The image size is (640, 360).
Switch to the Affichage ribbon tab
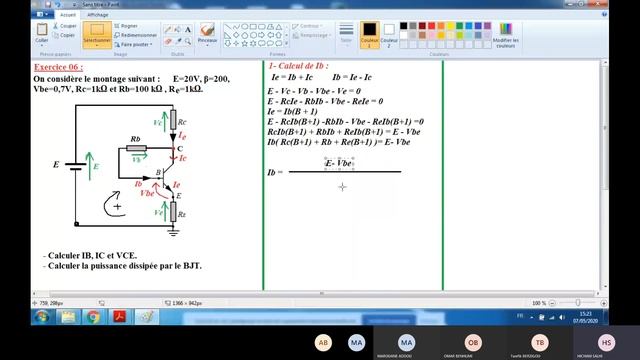pos(98,15)
